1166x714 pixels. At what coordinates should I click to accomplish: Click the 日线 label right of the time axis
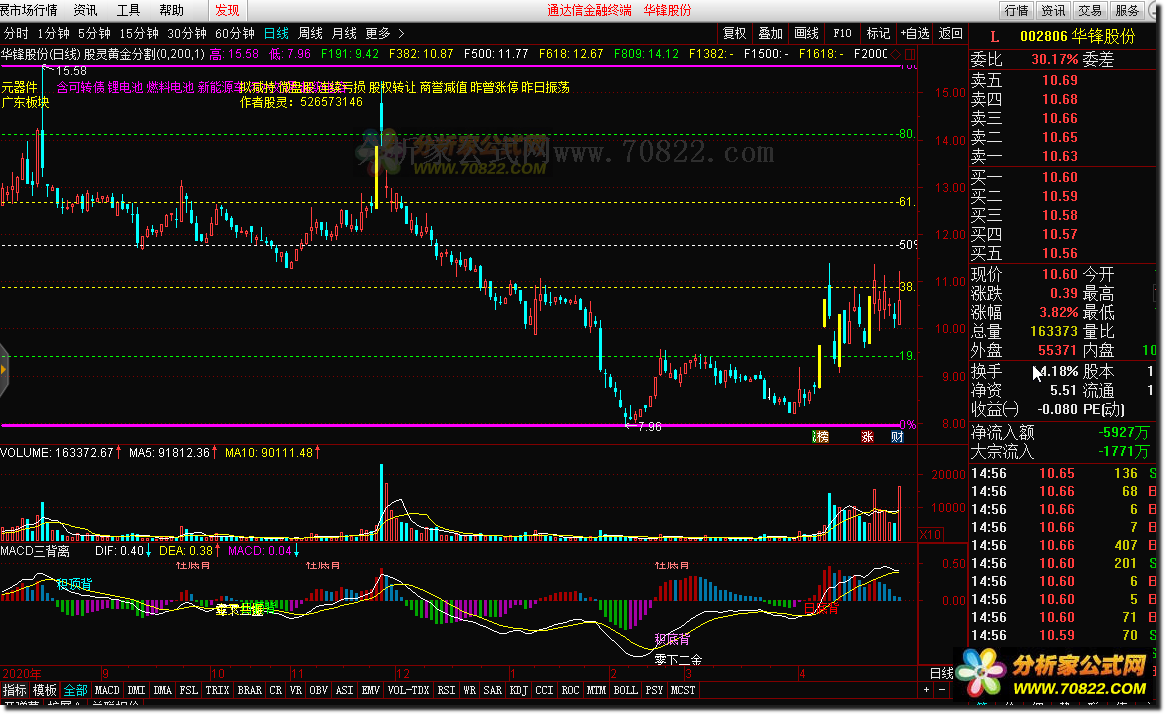[941, 673]
